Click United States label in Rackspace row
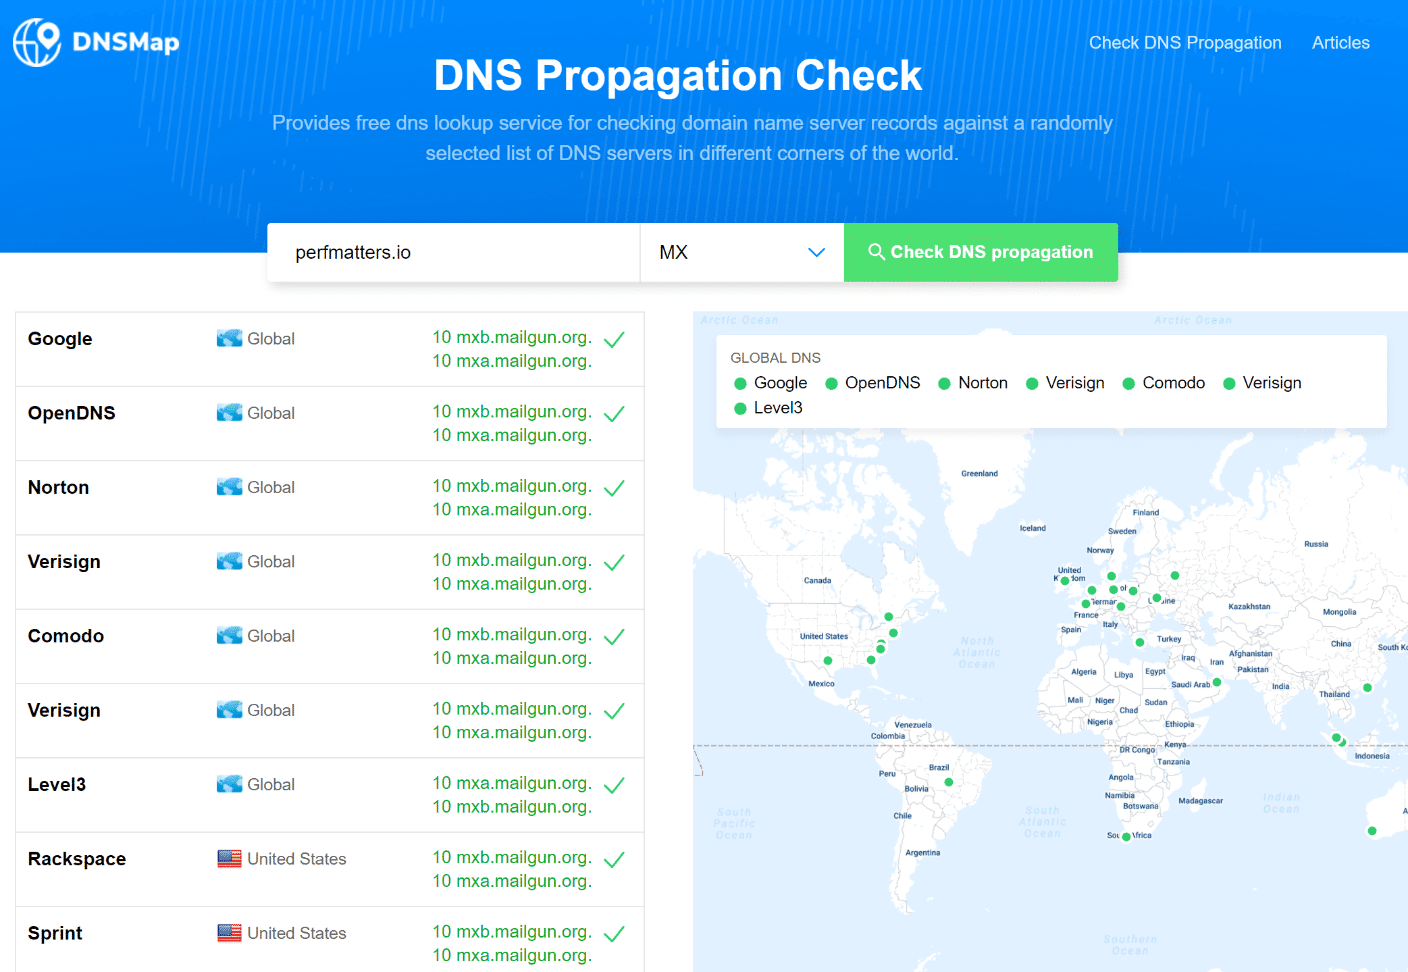Screen dimensions: 1408x972 pyautogui.click(x=297, y=859)
